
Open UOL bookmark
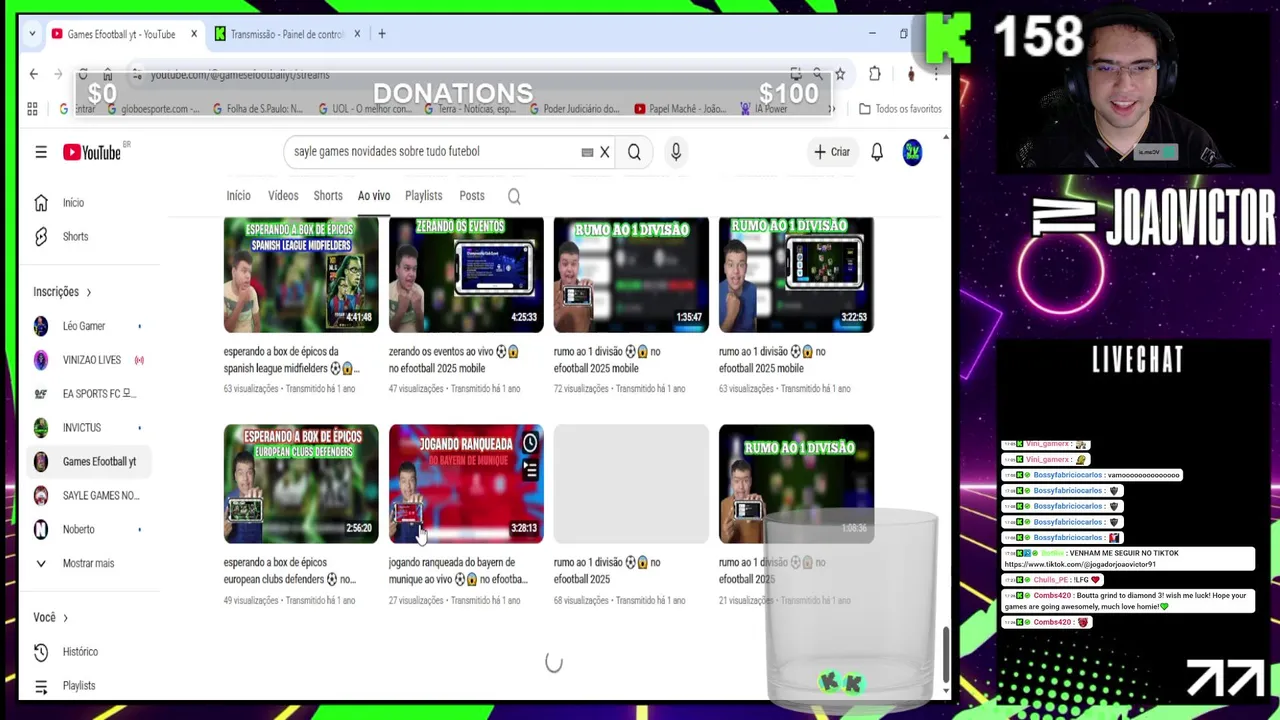(365, 109)
